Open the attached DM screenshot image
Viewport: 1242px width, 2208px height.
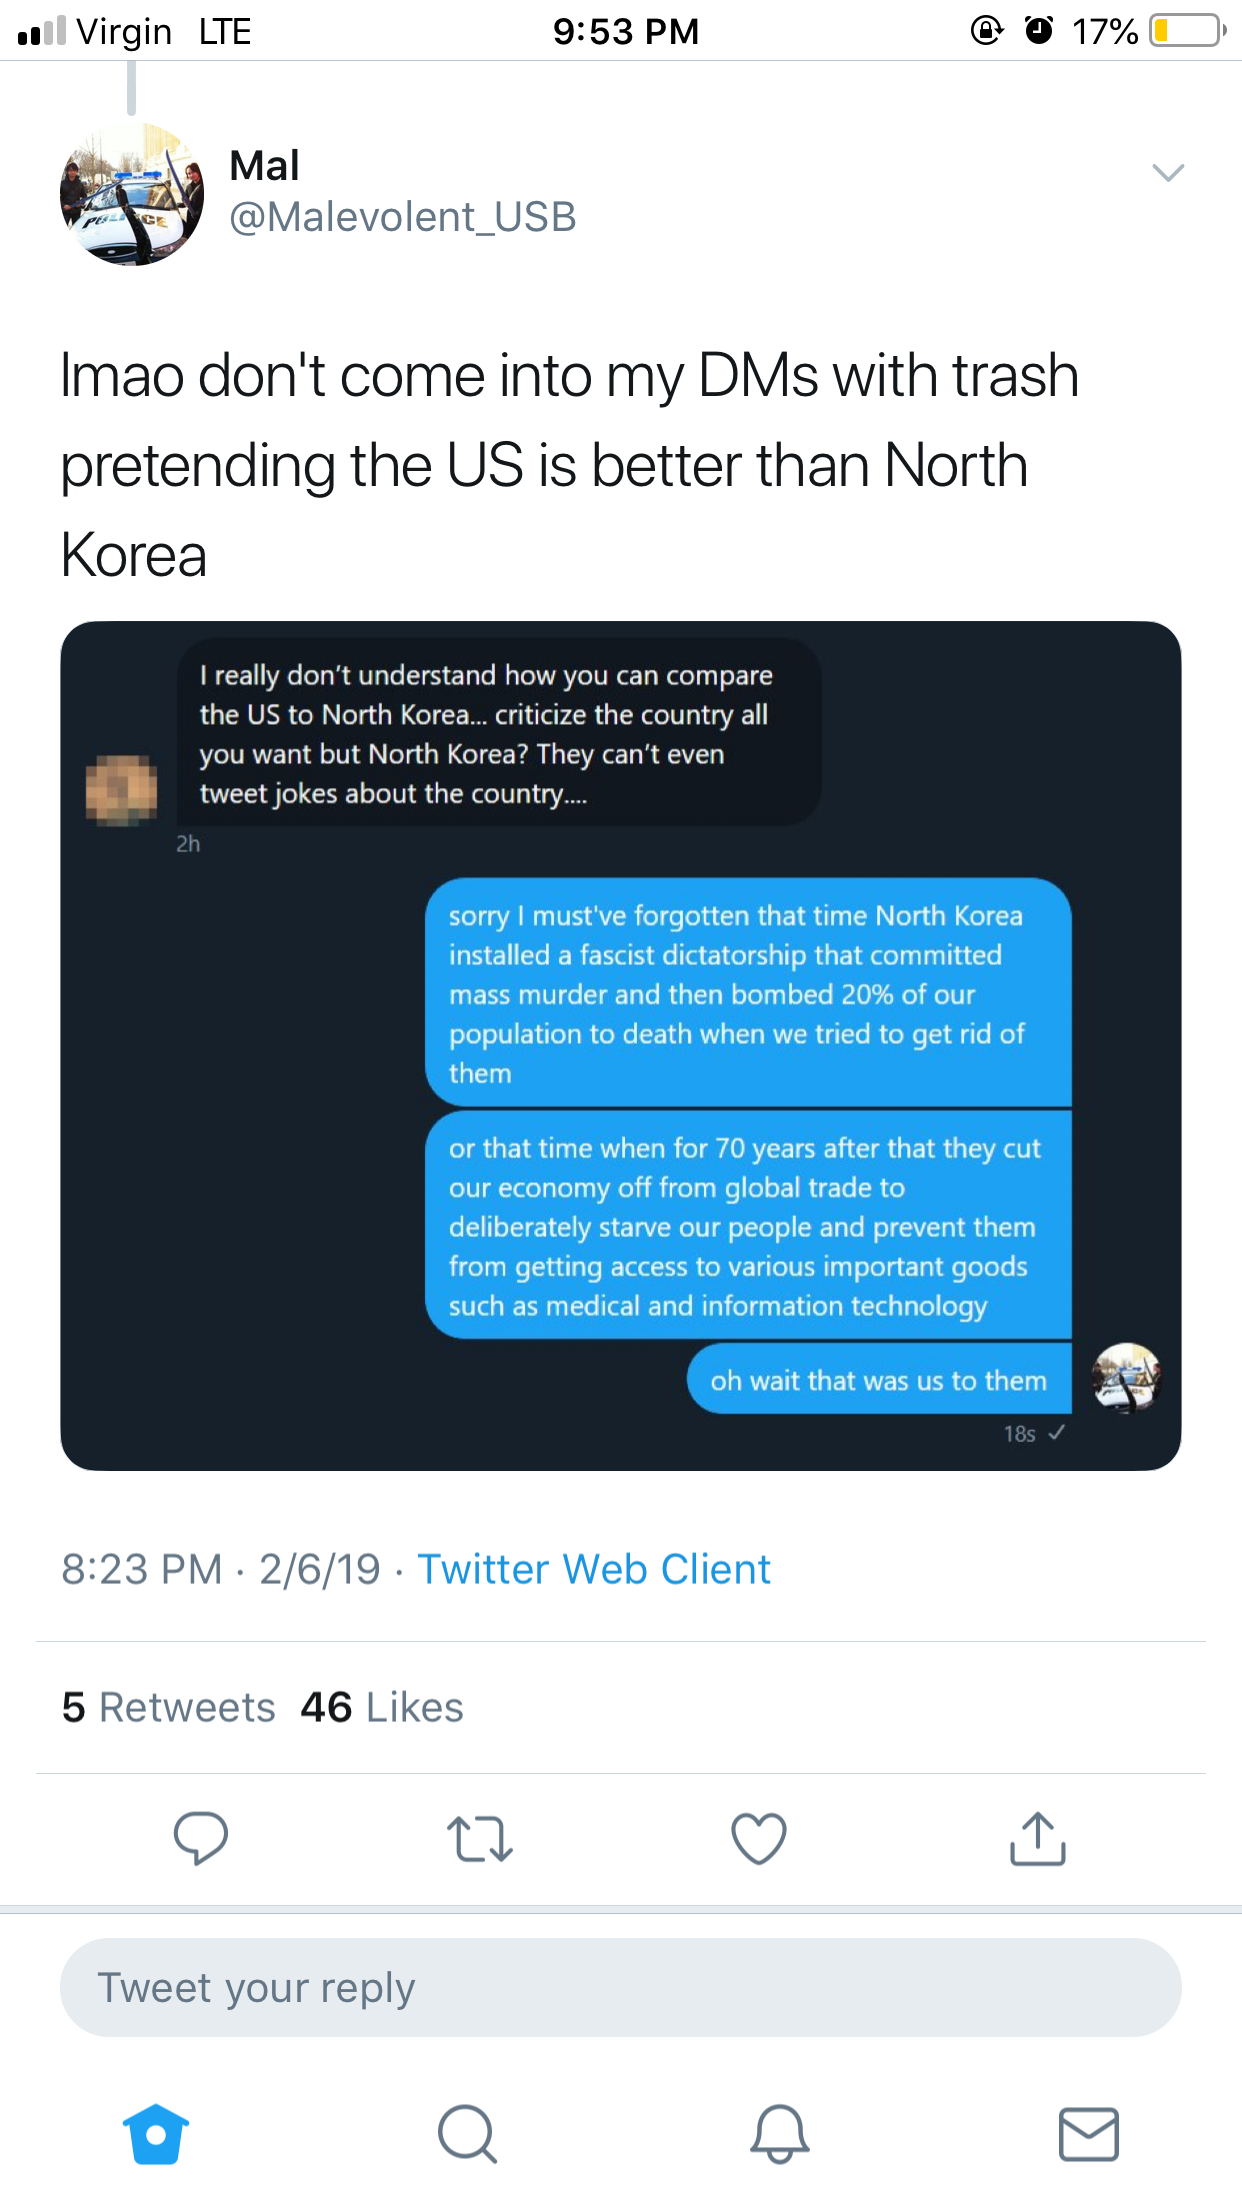coord(621,1046)
